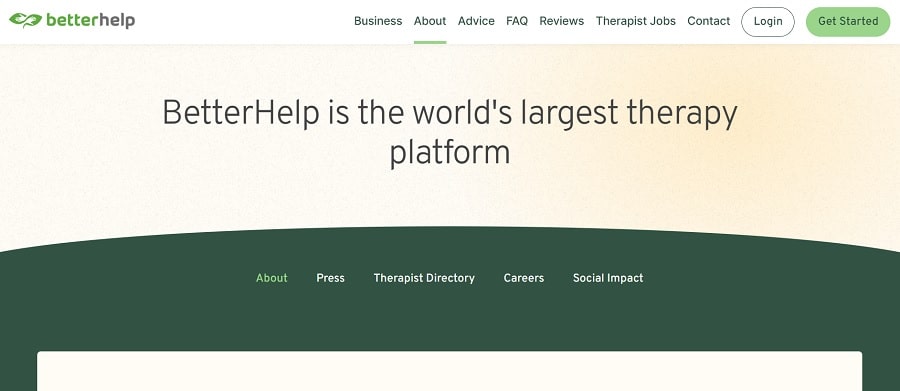
Task: Click the BetterHelp logo
Action: pos(72,21)
